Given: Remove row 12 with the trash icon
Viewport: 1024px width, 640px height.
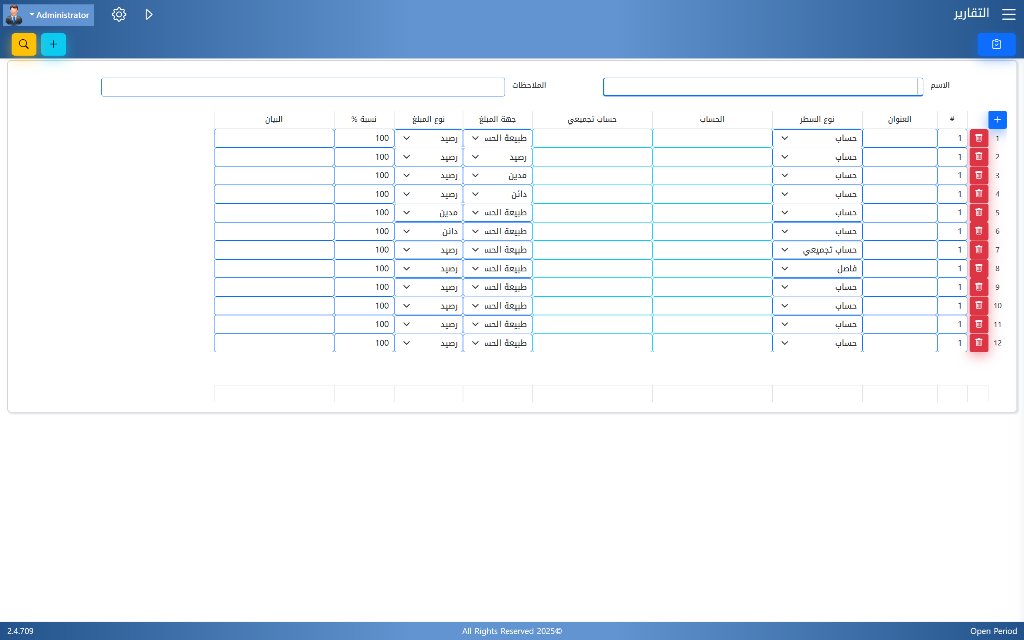Looking at the screenshot, I should coord(979,343).
